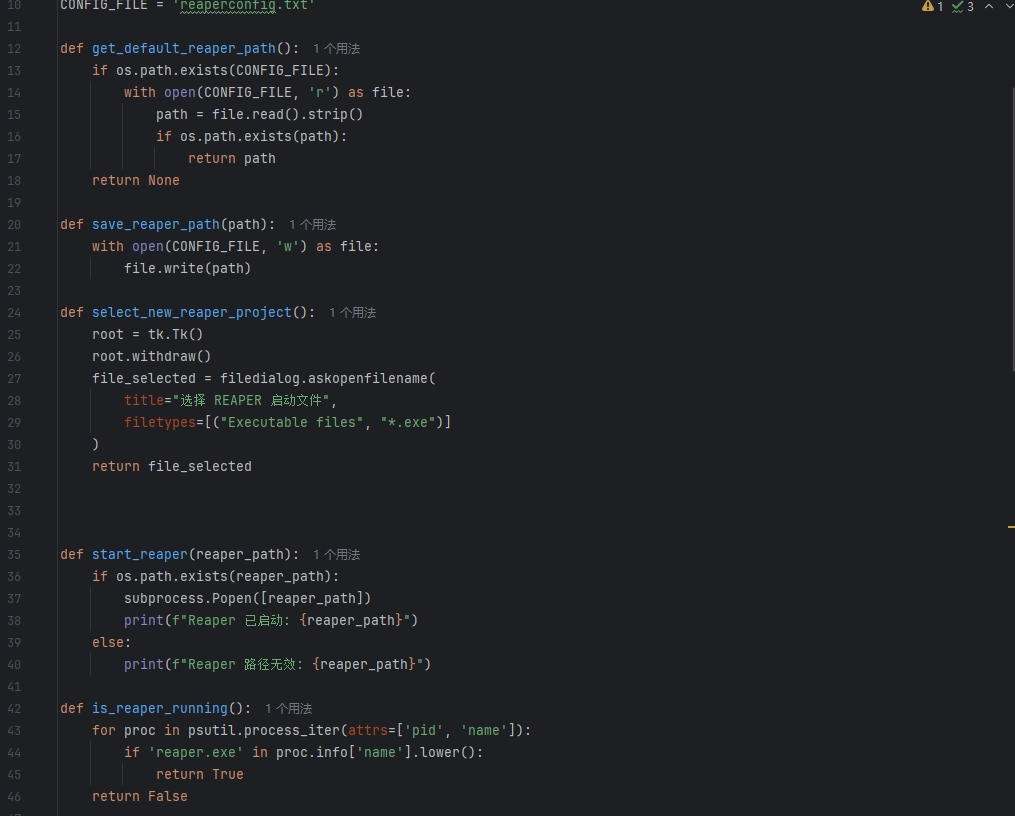
Task: Click line number 35 in the gutter
Action: coord(14,554)
